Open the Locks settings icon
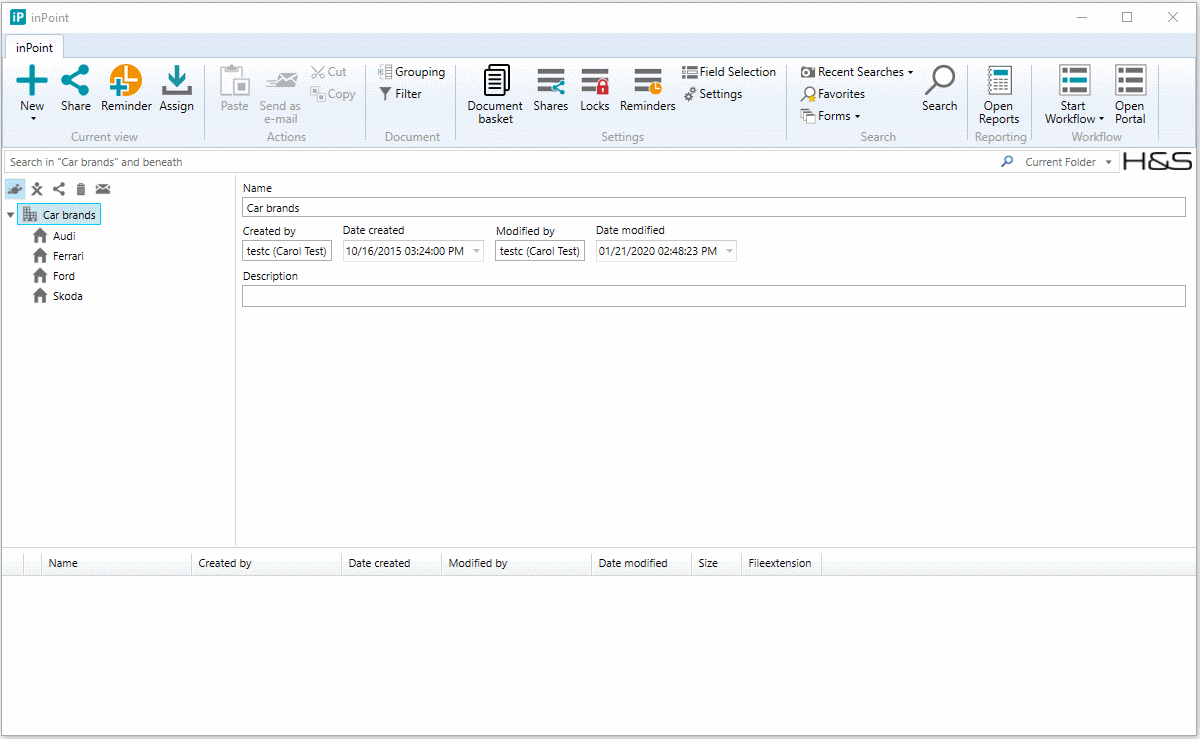 pyautogui.click(x=595, y=82)
